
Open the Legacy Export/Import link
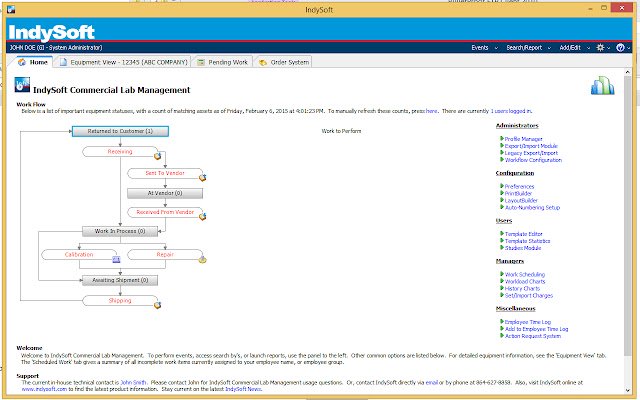[531, 153]
